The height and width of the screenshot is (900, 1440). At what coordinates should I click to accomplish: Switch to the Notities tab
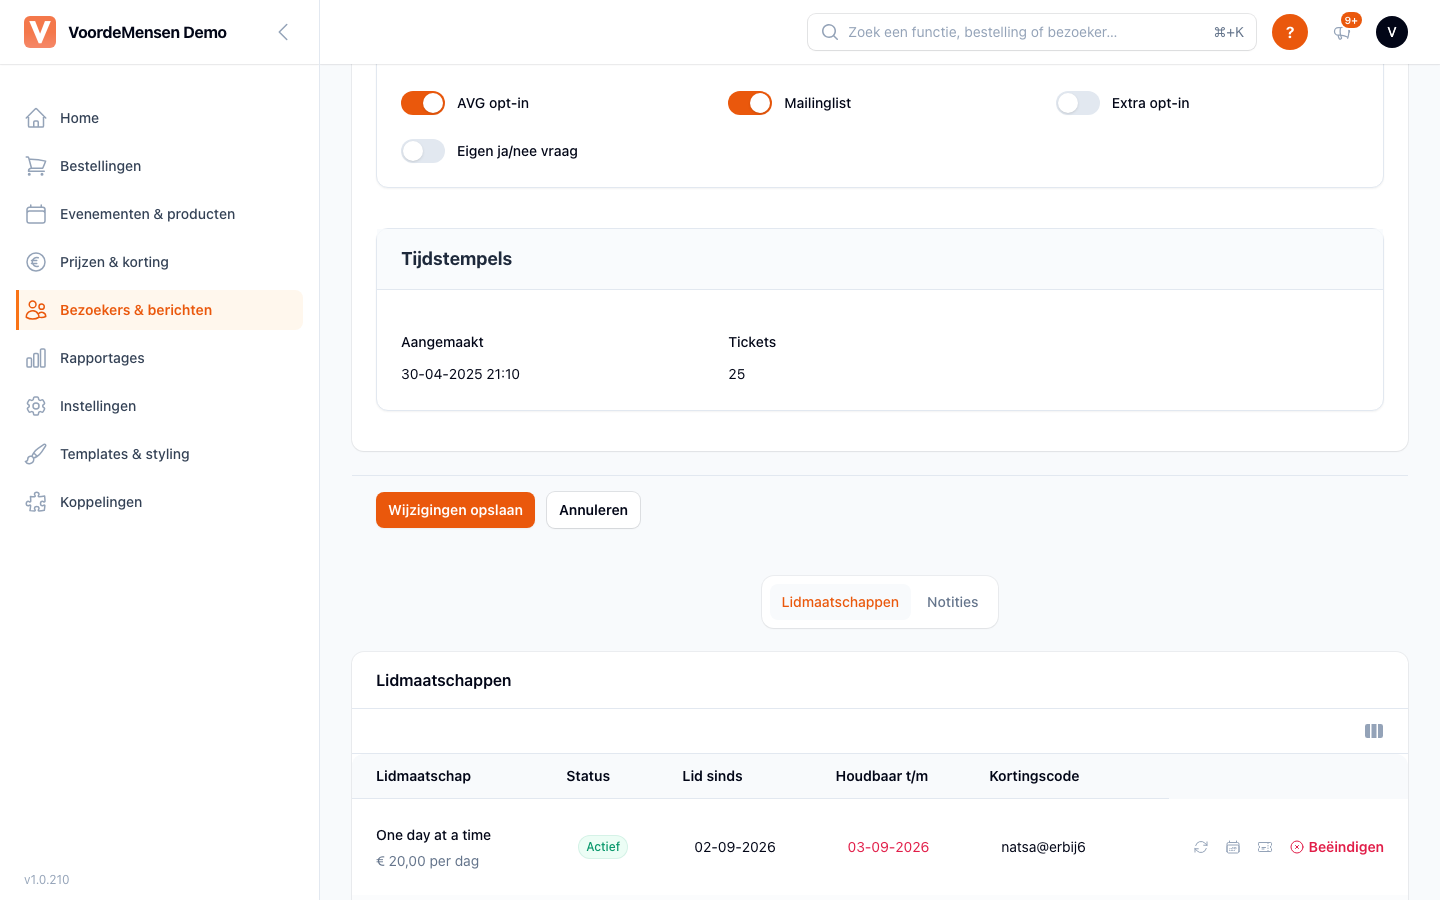pos(952,602)
